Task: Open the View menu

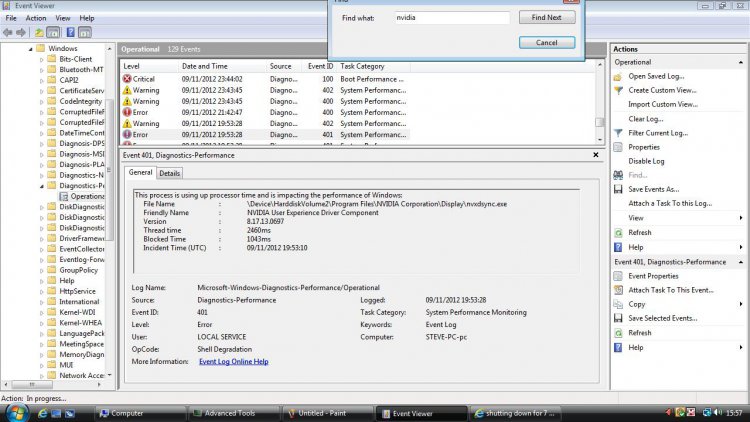Action: click(x=63, y=18)
